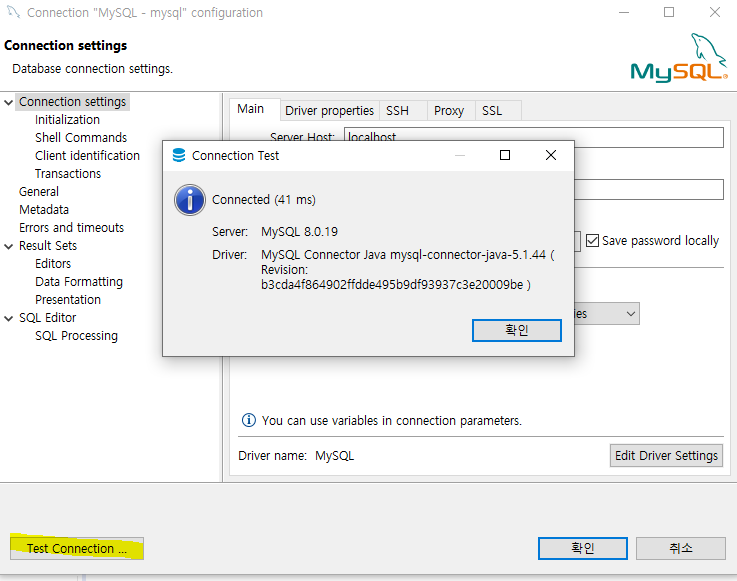Open the dropdown partly hidden behind dialog

click(631, 314)
